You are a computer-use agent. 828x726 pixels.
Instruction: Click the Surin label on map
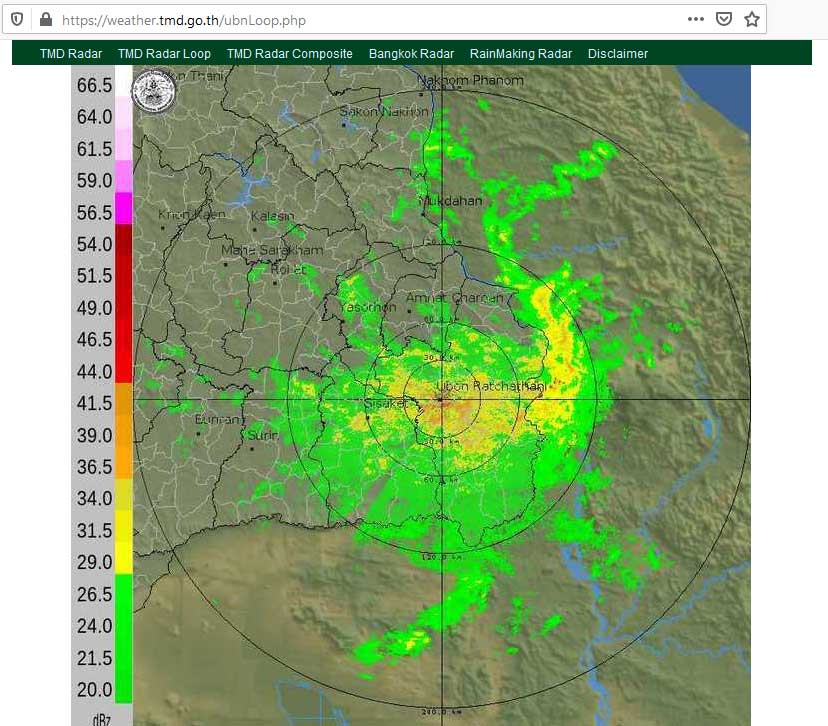click(262, 436)
